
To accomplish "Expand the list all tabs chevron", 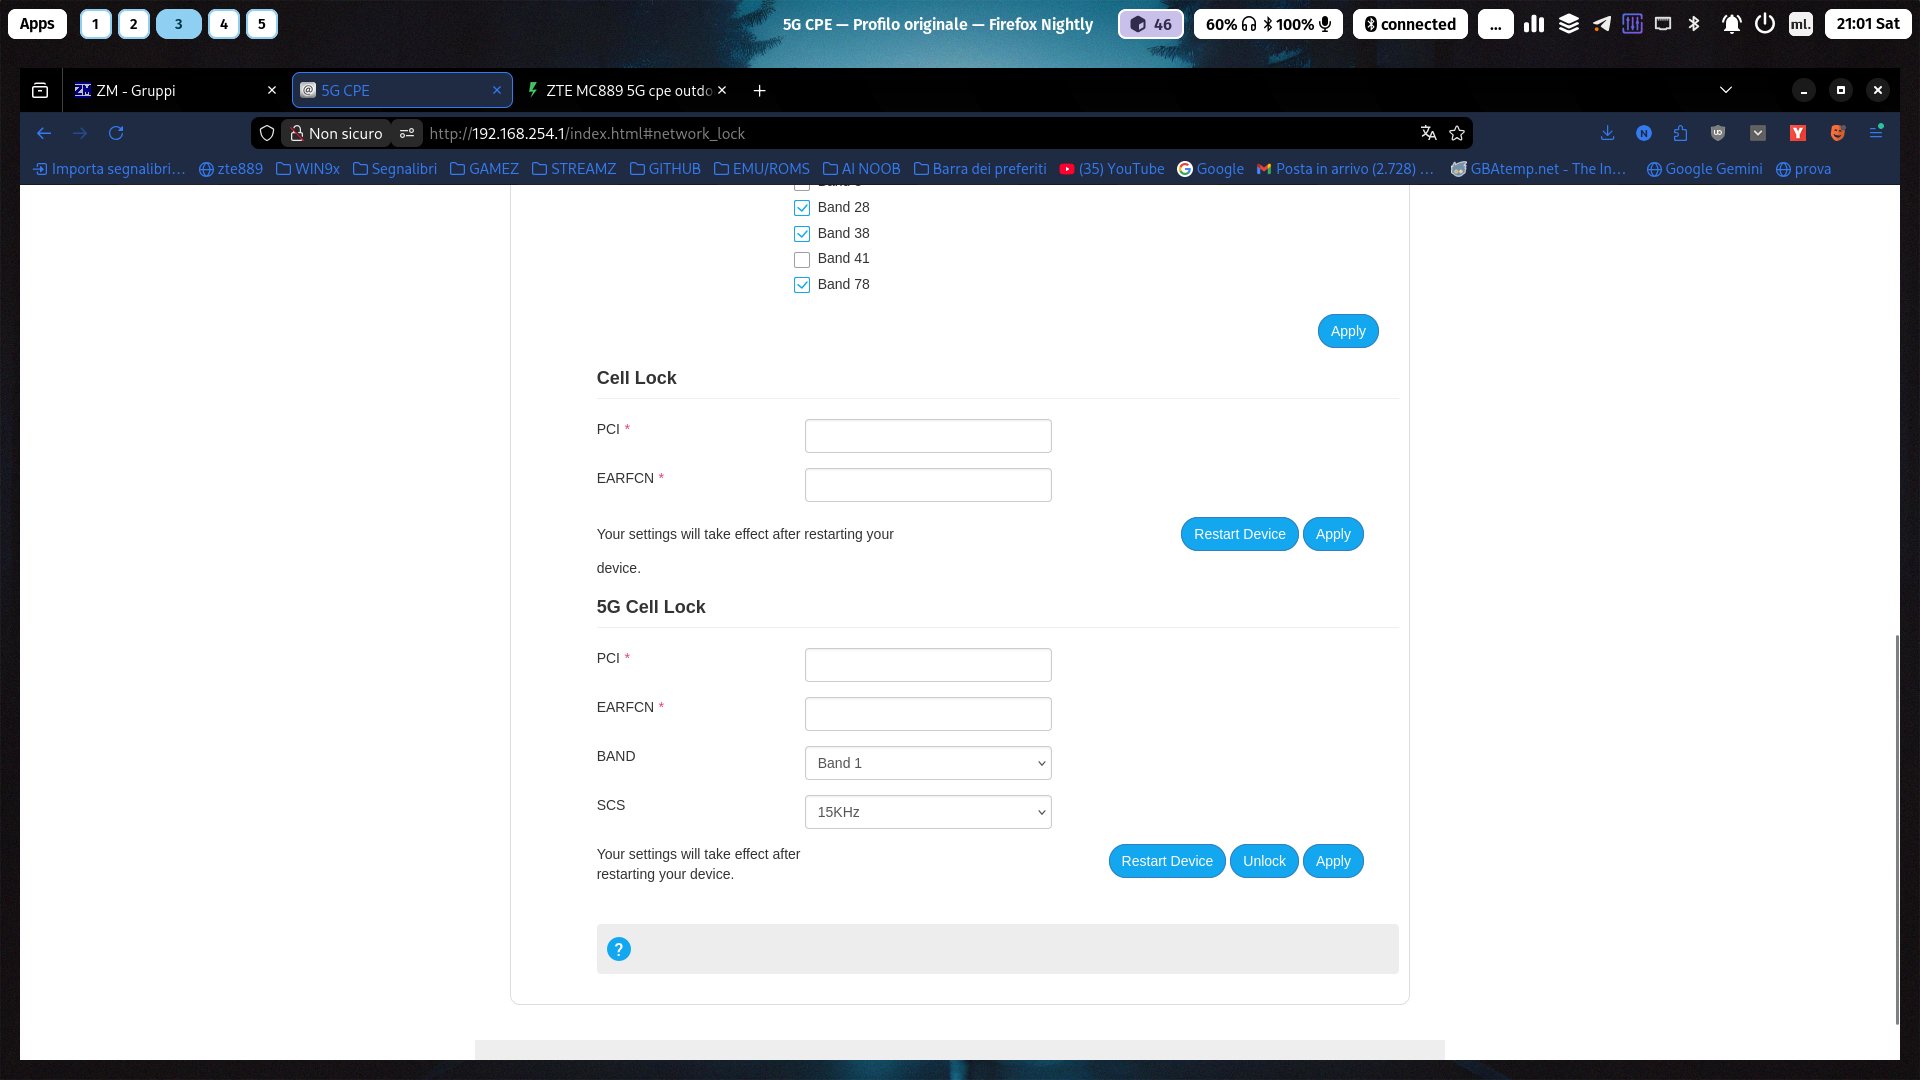I will tap(1725, 90).
